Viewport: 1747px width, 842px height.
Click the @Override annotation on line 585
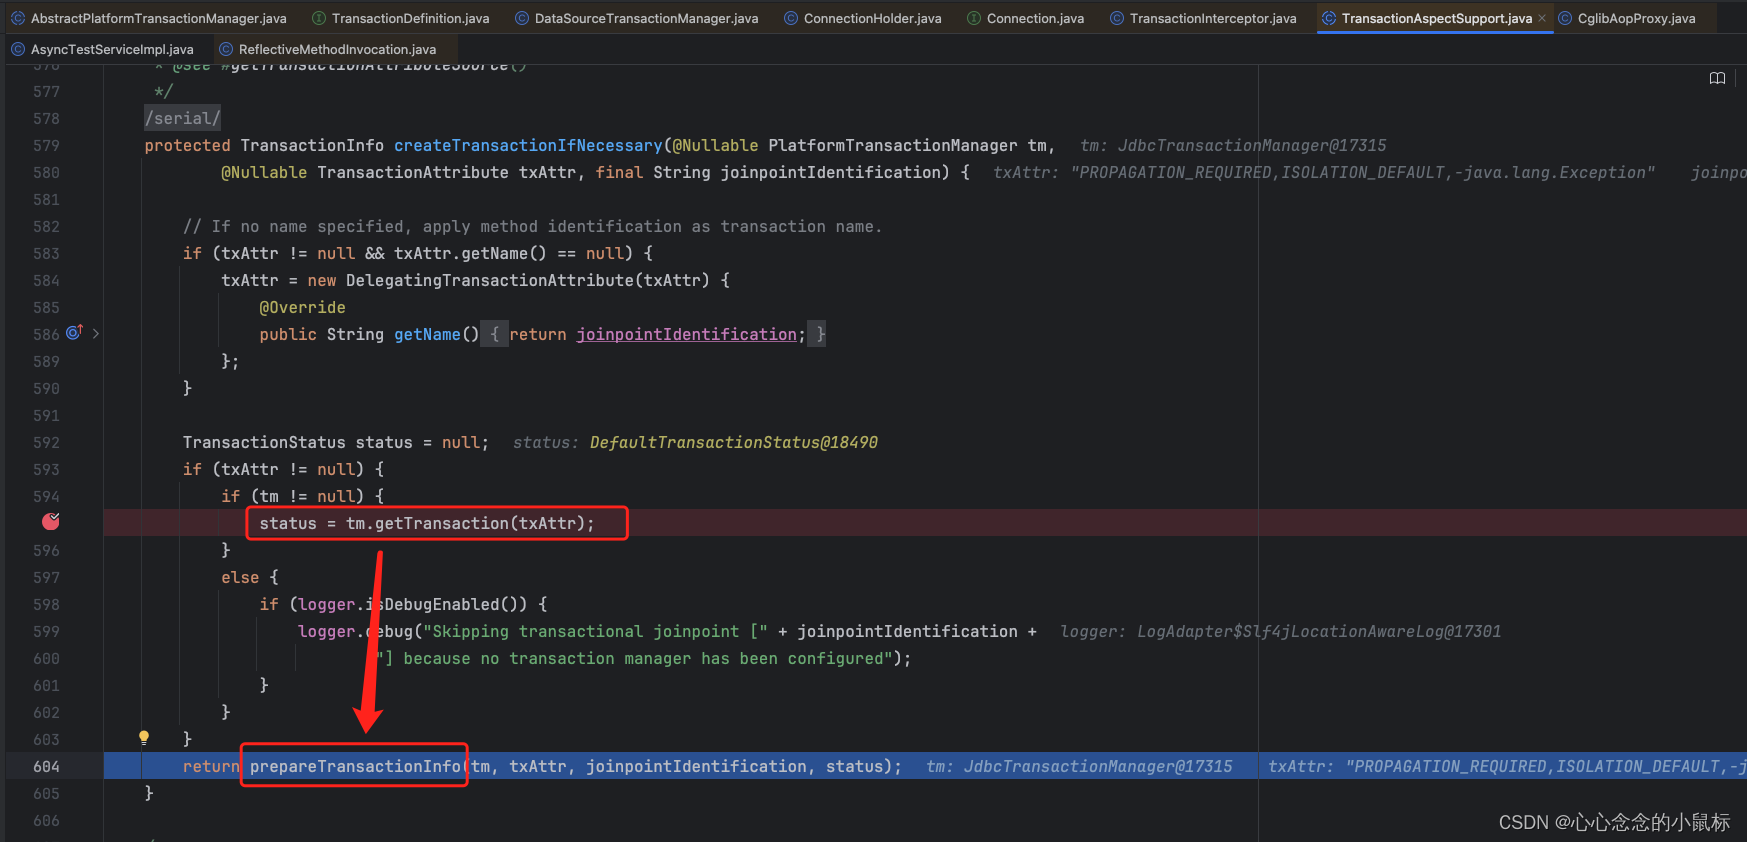tap(302, 307)
